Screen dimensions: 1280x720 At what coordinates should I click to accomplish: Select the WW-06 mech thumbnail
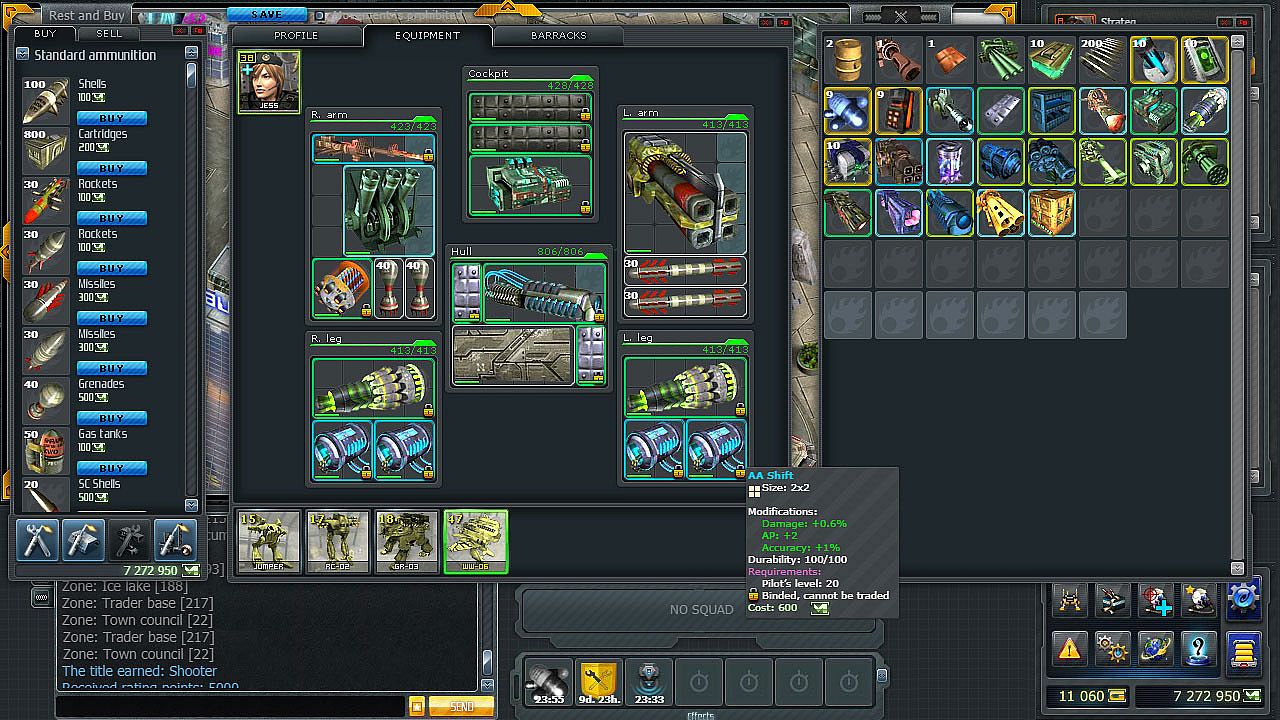tap(475, 542)
